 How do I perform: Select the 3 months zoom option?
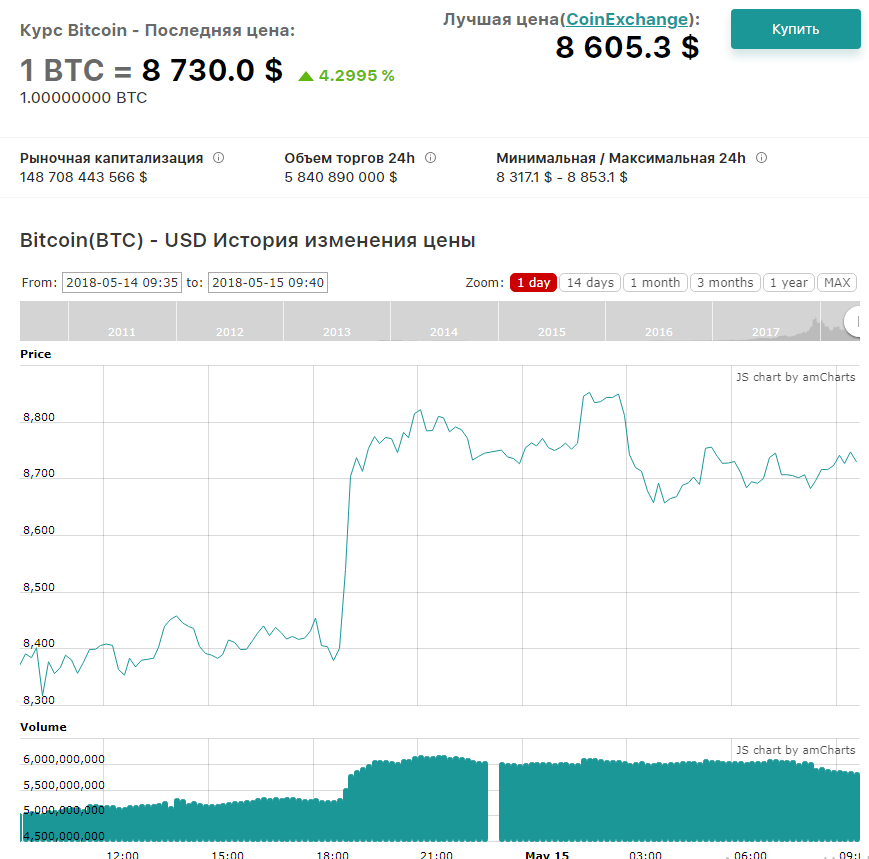pyautogui.click(x=725, y=283)
